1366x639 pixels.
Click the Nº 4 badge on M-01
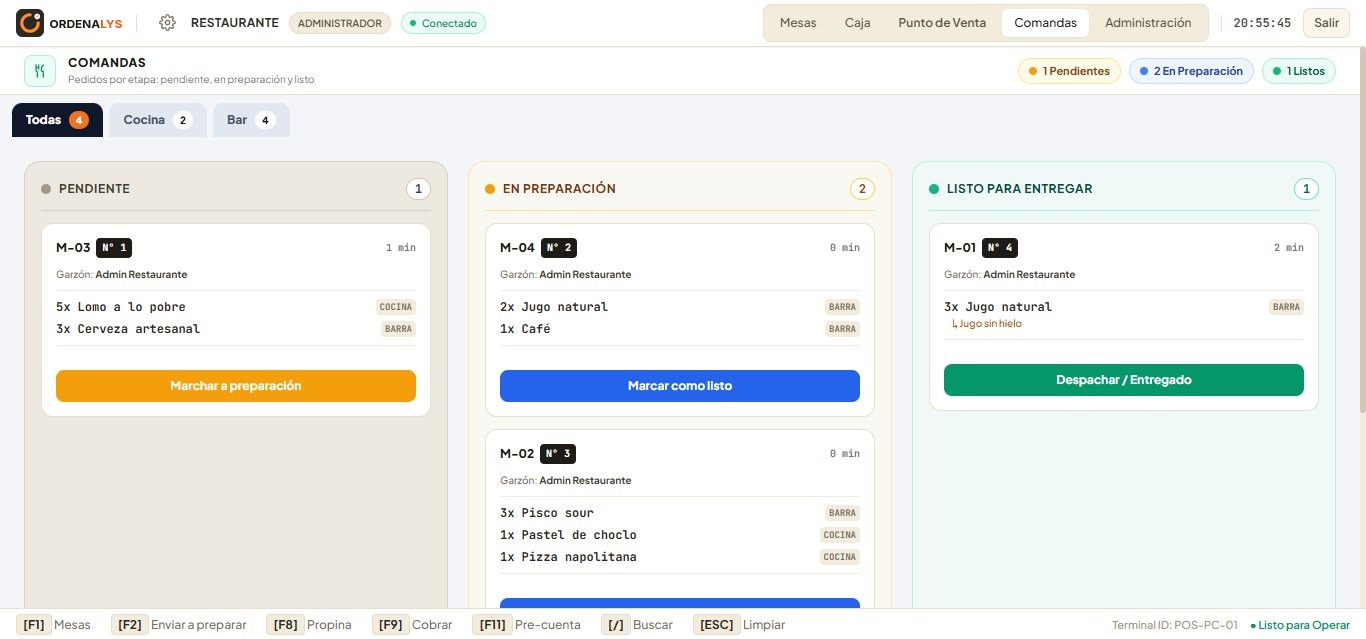(1000, 248)
